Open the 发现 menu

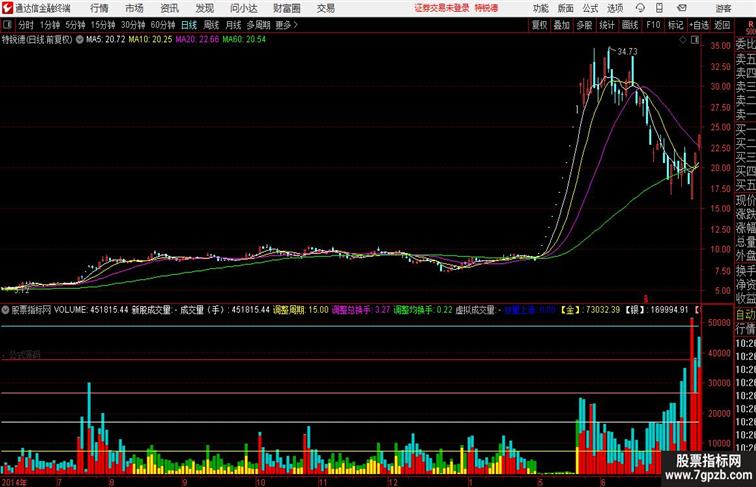204,8
